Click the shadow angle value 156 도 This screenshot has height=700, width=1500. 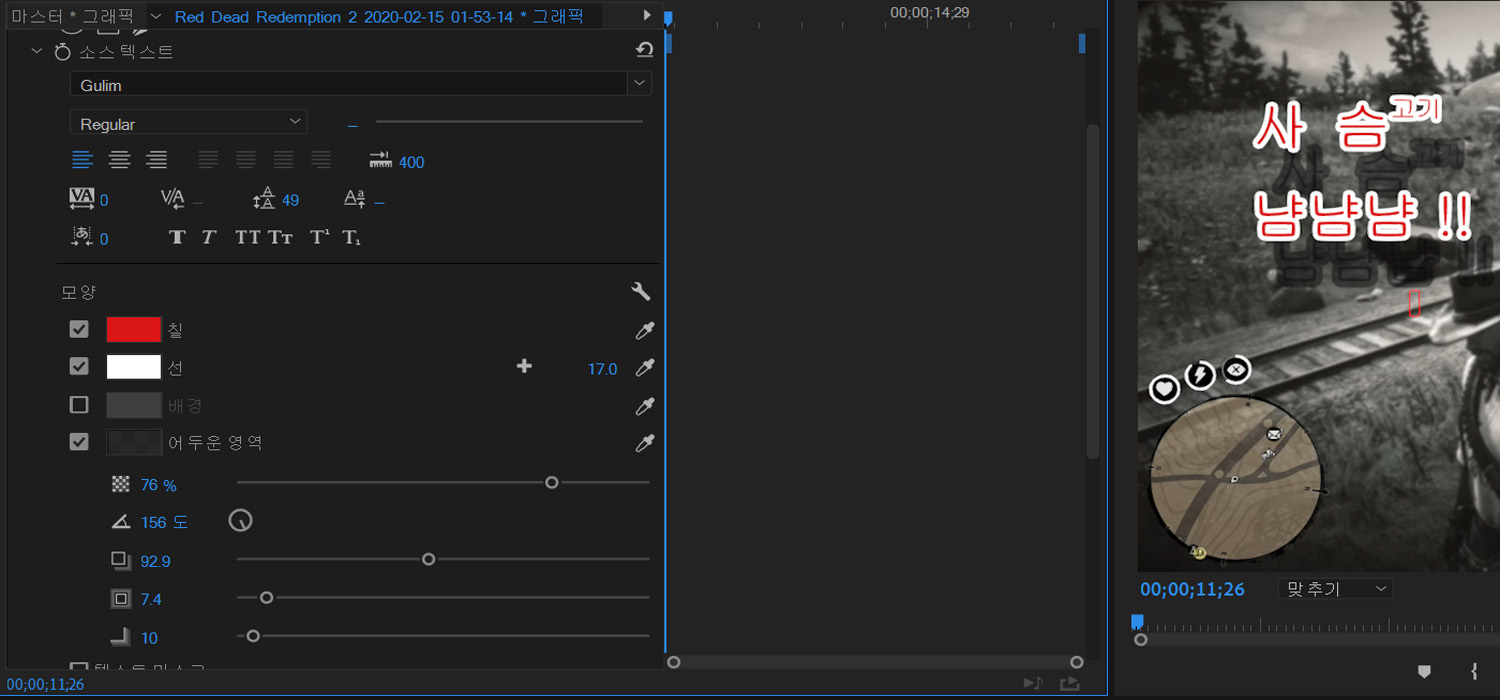pyautogui.click(x=164, y=522)
